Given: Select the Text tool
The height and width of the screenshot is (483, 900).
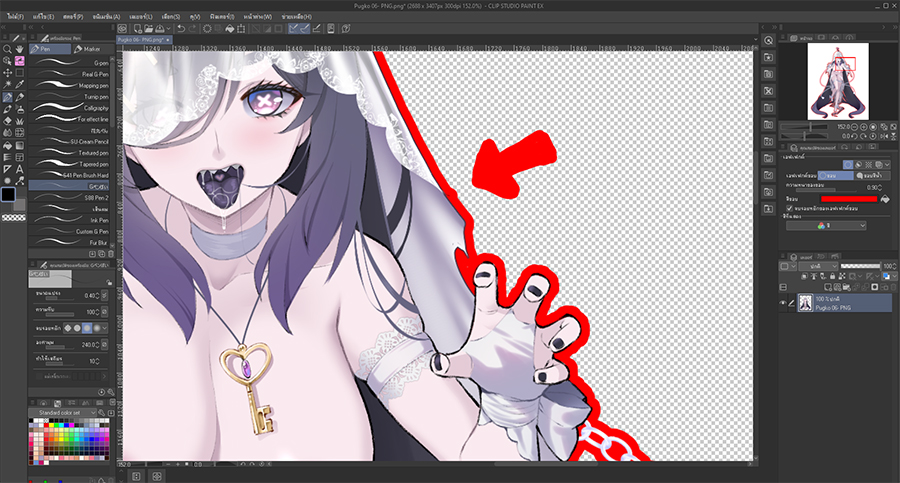Looking at the screenshot, I should click(20, 169).
